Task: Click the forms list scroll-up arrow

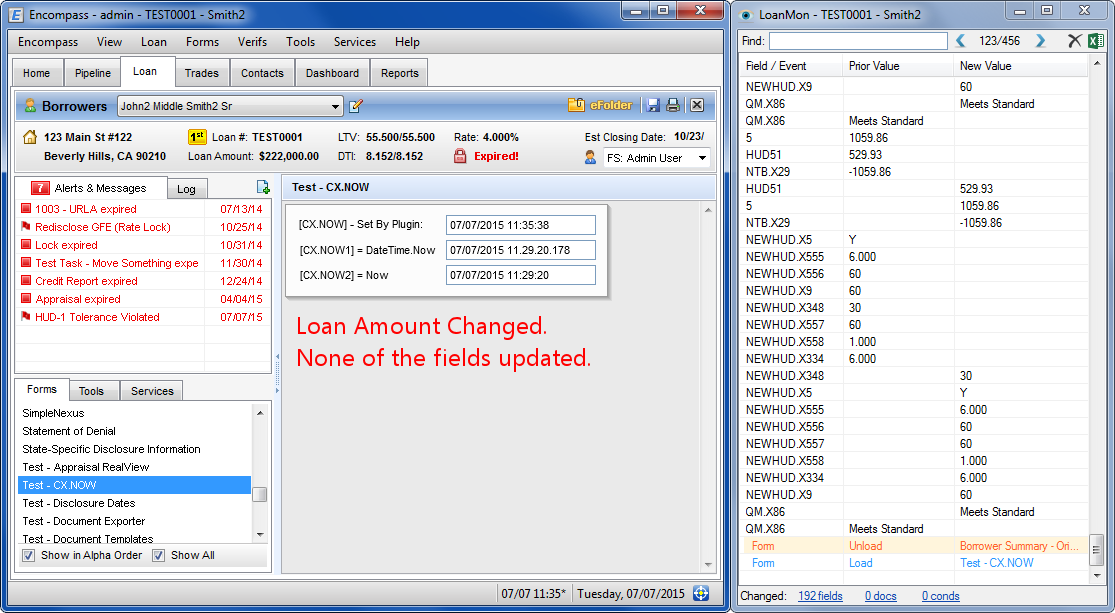Action: [x=260, y=412]
